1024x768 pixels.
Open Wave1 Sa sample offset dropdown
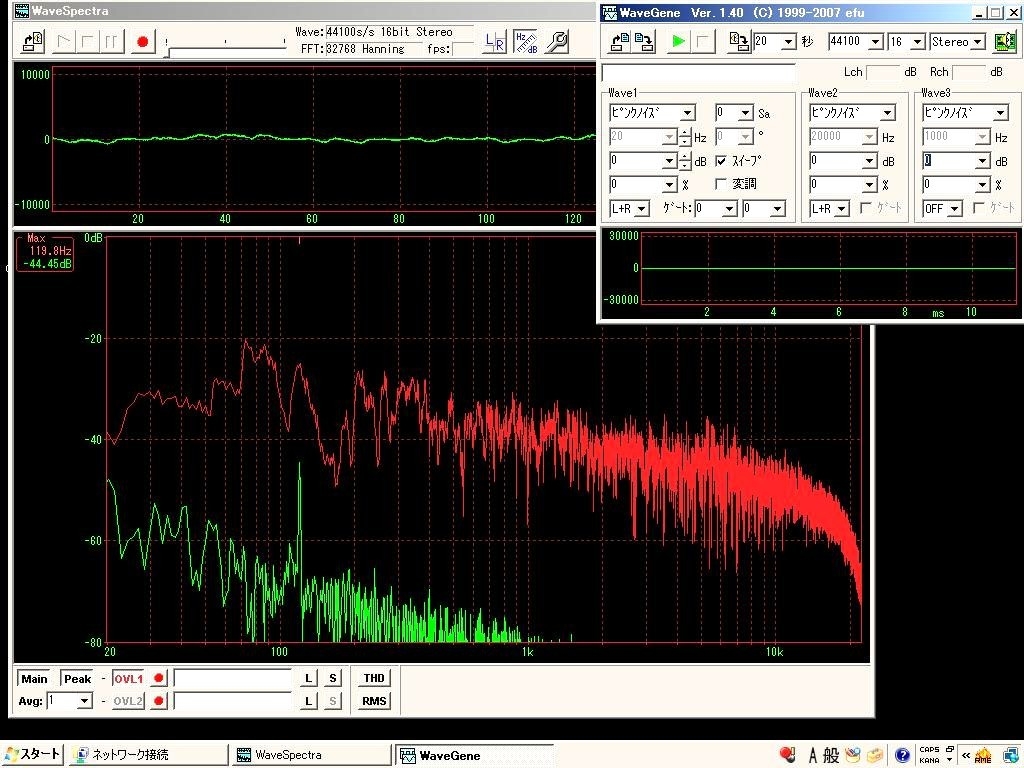(x=746, y=113)
